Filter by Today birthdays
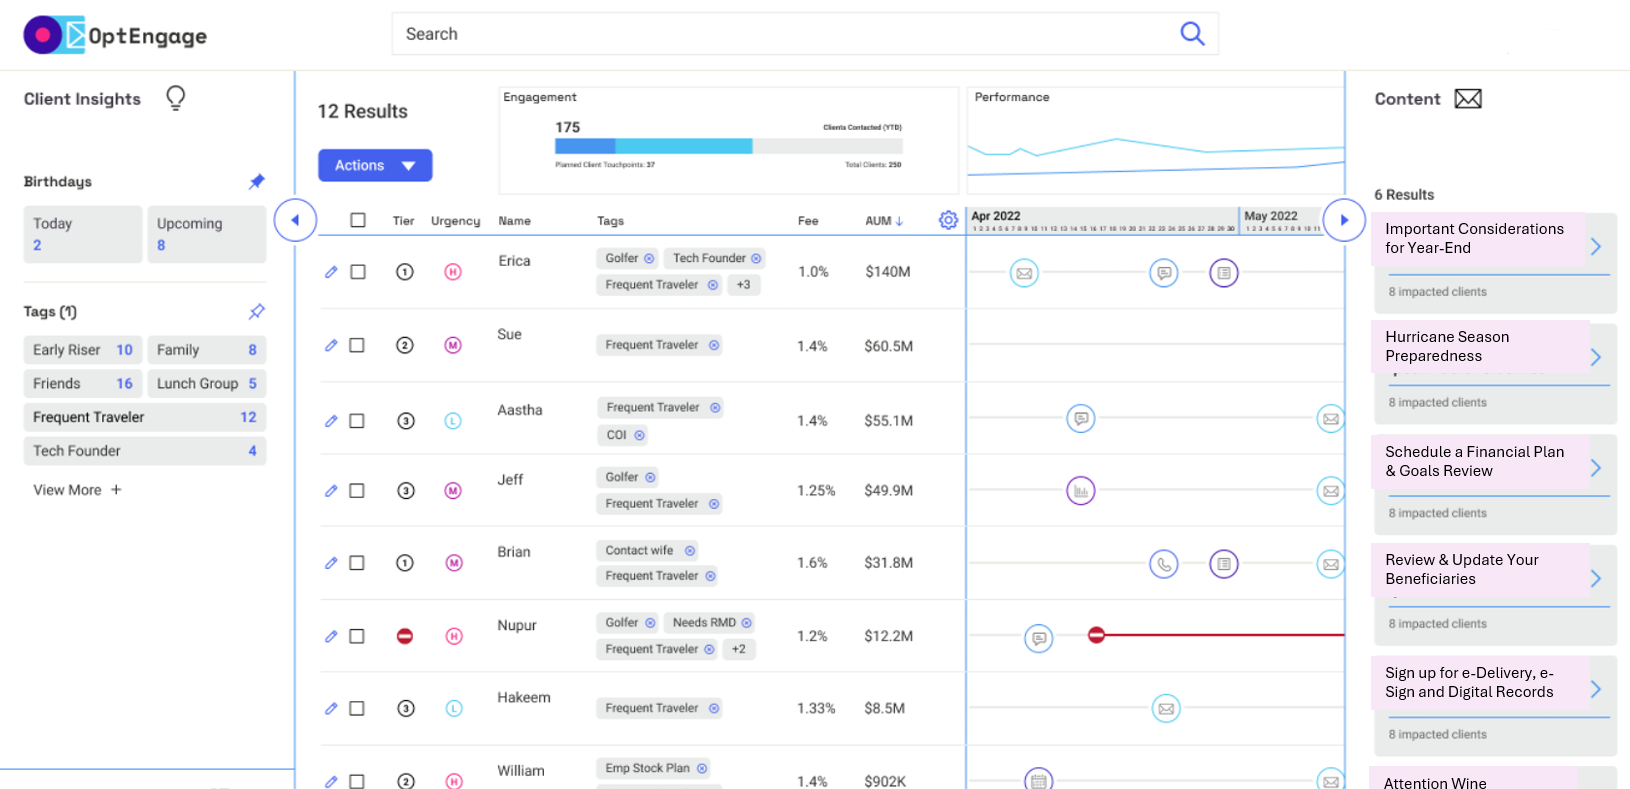Image resolution: width=1630 pixels, height=789 pixels. click(x=83, y=234)
